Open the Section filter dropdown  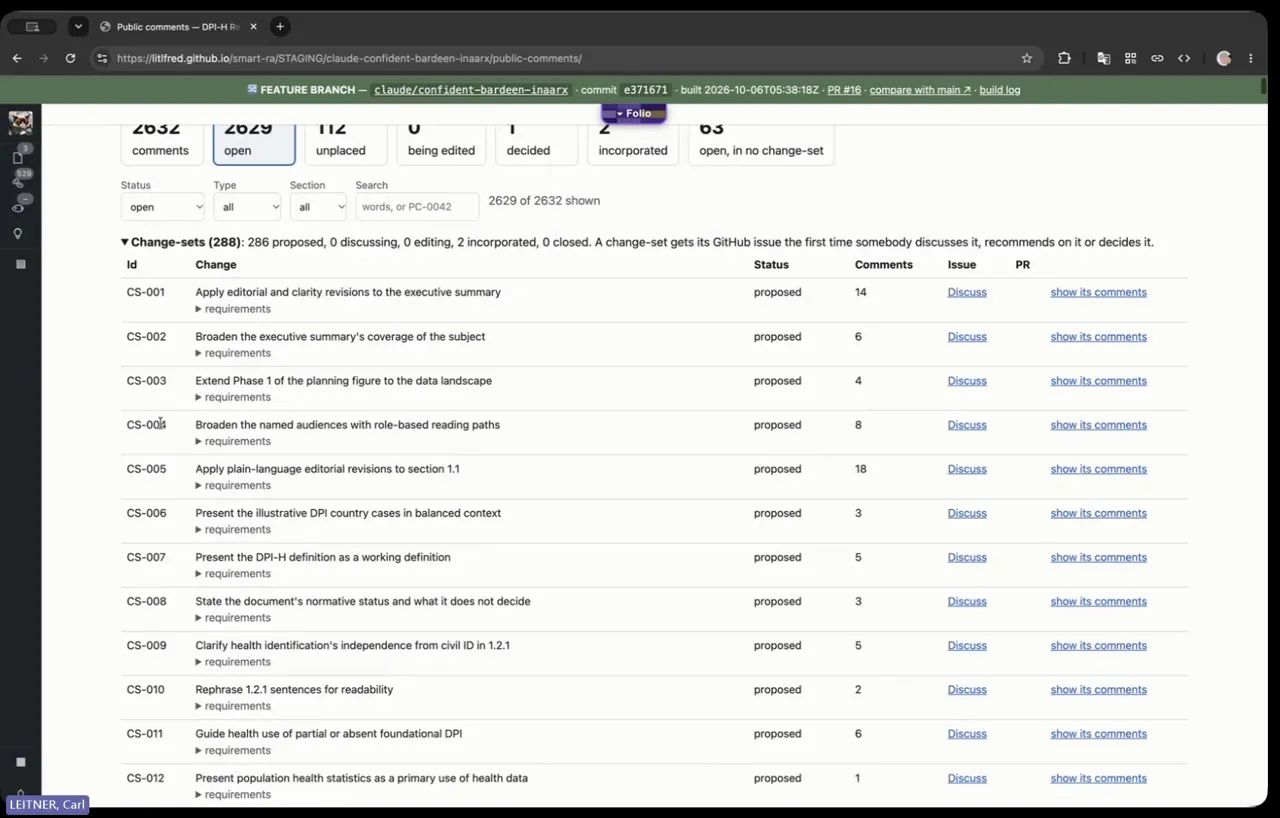coord(318,207)
